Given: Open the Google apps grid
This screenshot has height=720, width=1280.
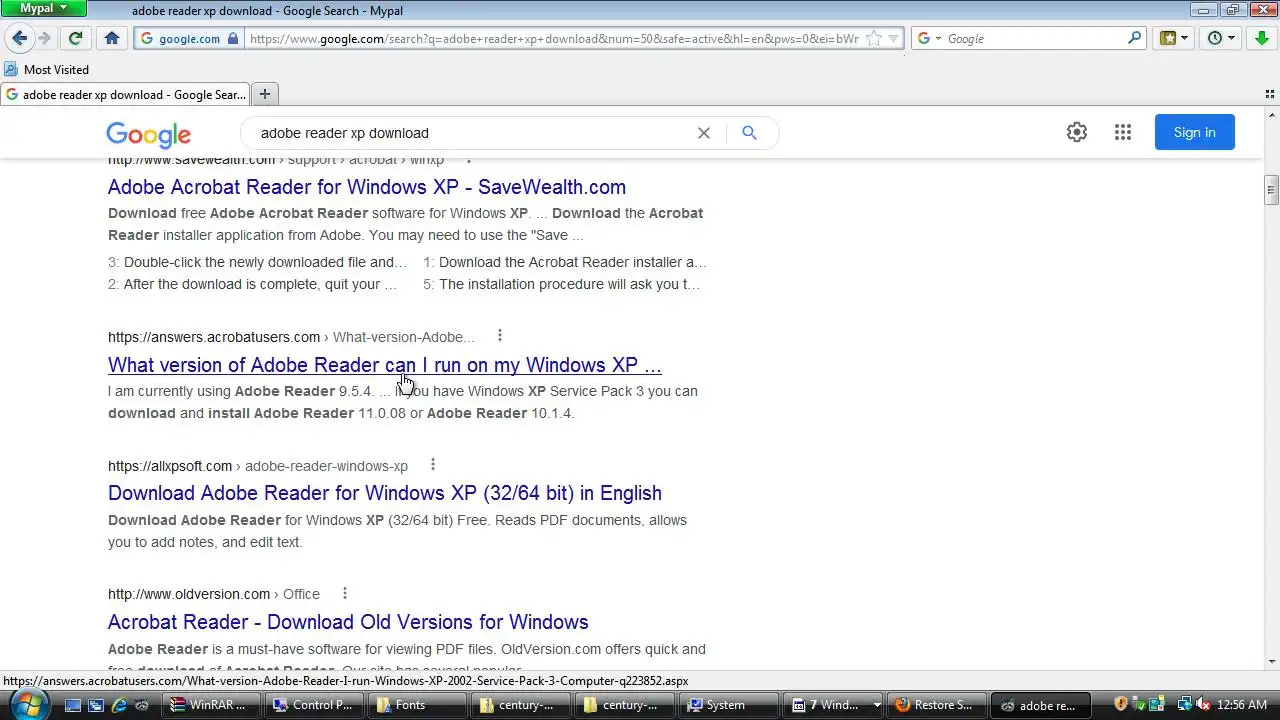Looking at the screenshot, I should [1123, 132].
